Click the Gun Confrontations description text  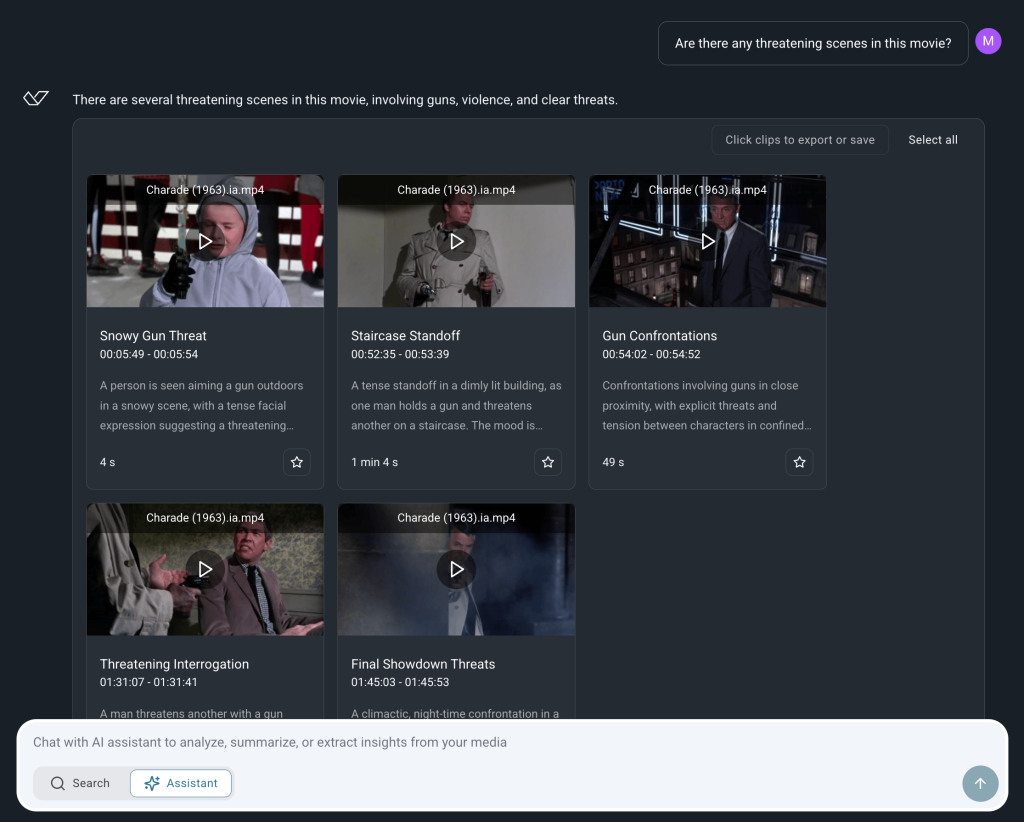pos(707,405)
